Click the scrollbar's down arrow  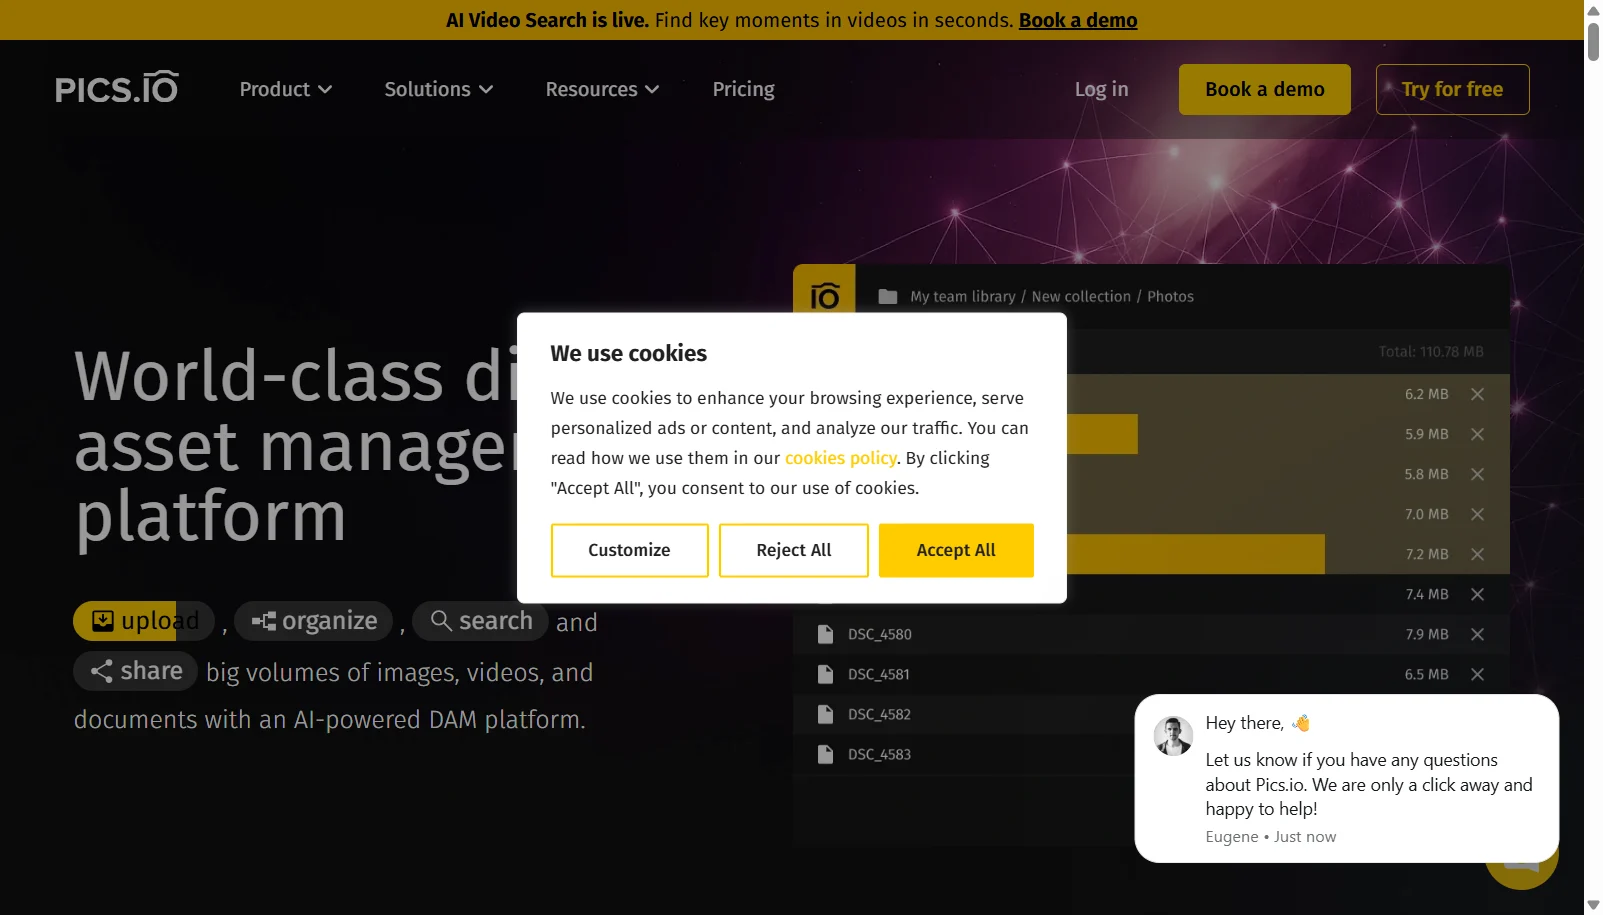click(x=1593, y=906)
